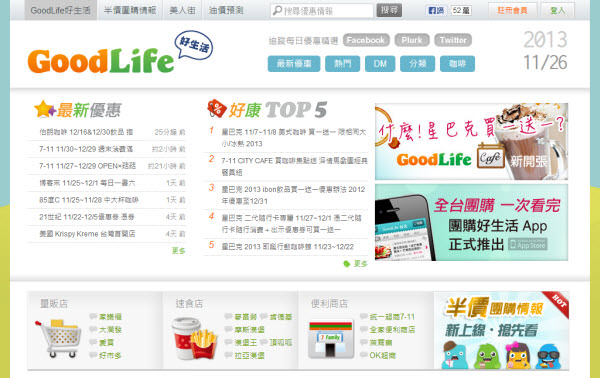Open TOP 5 item 4, 11/27~12/1 deal
The image size is (600, 378).
coord(292,224)
